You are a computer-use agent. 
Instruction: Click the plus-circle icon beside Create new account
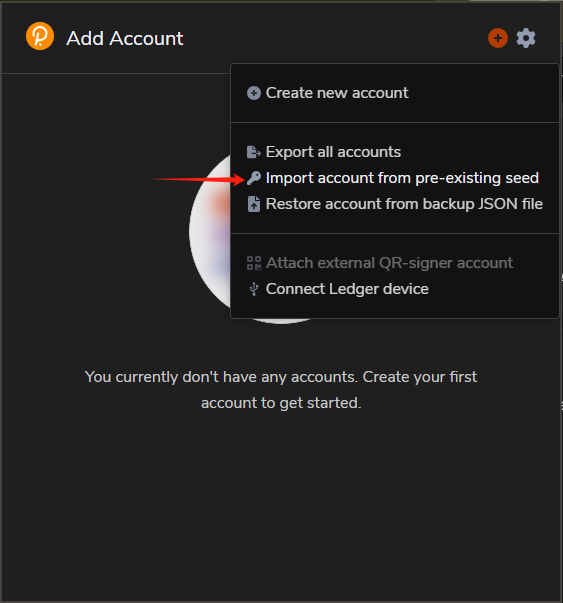(253, 93)
